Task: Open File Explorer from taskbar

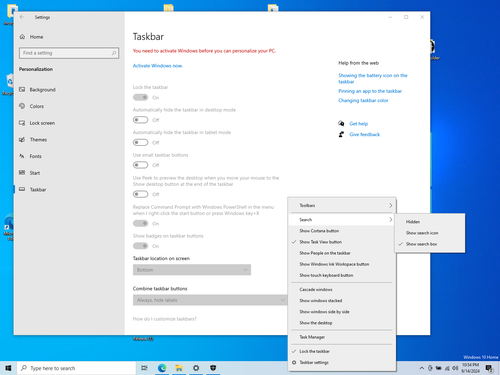Action: coord(179,368)
